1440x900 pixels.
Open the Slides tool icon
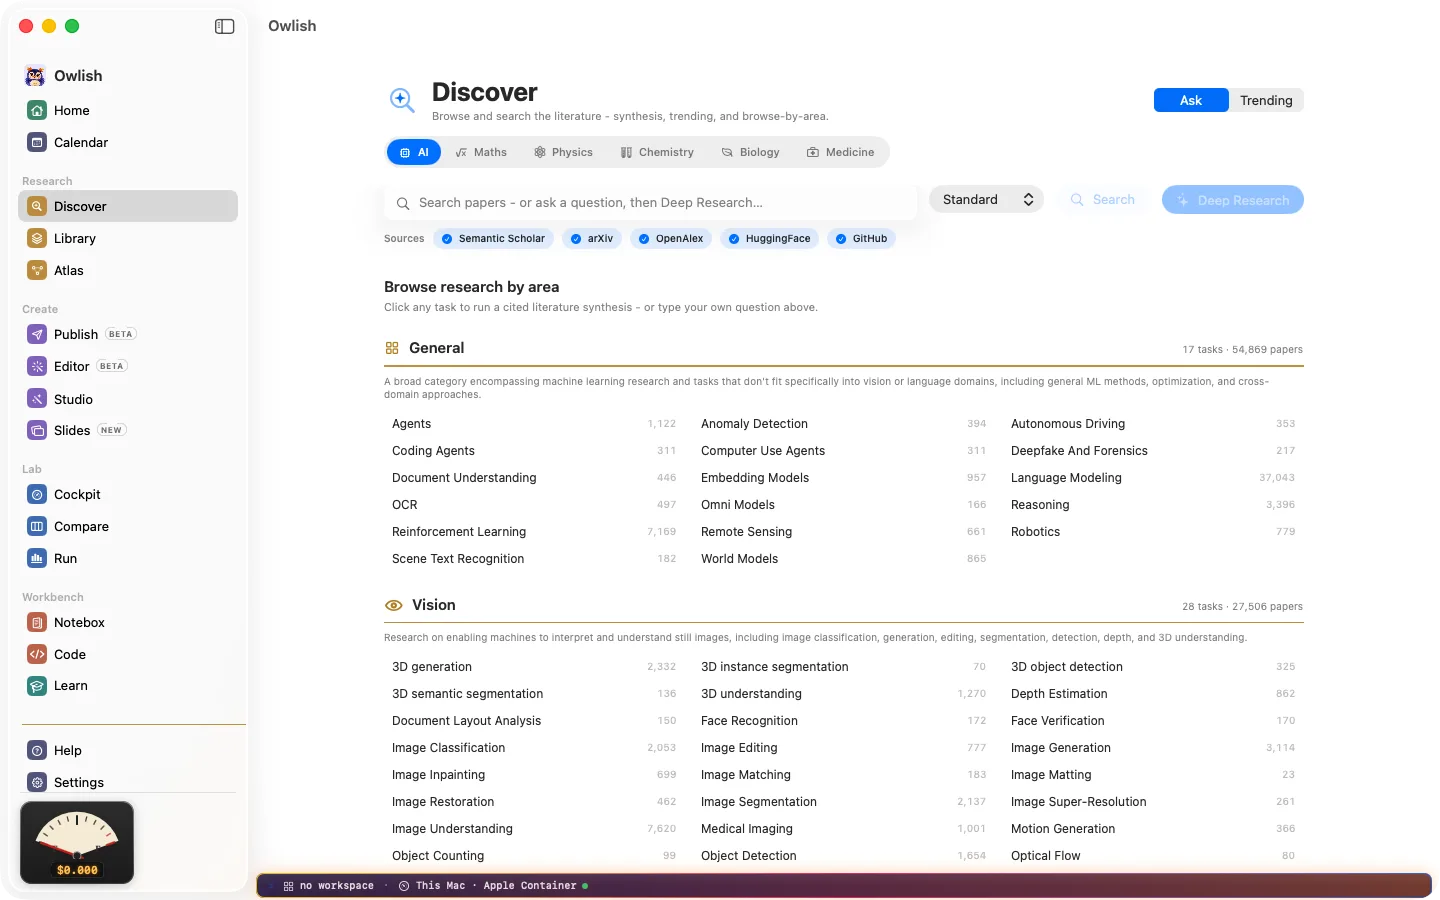point(37,430)
